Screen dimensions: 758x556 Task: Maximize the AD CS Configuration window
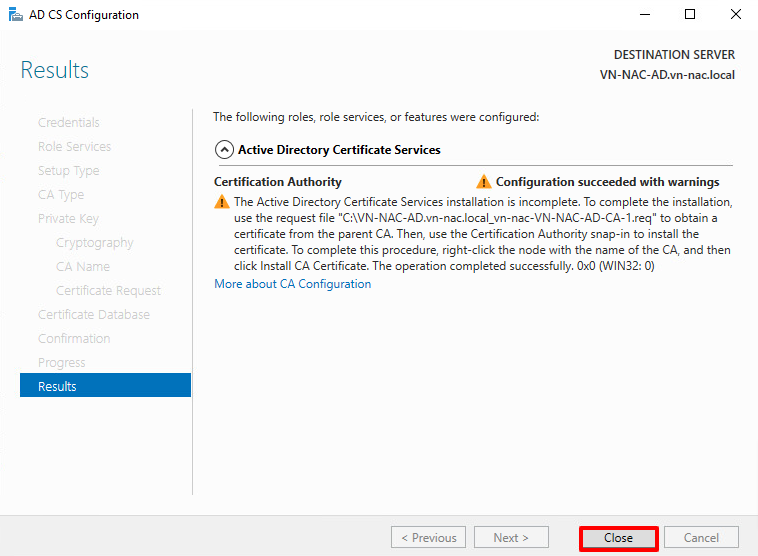coord(690,15)
